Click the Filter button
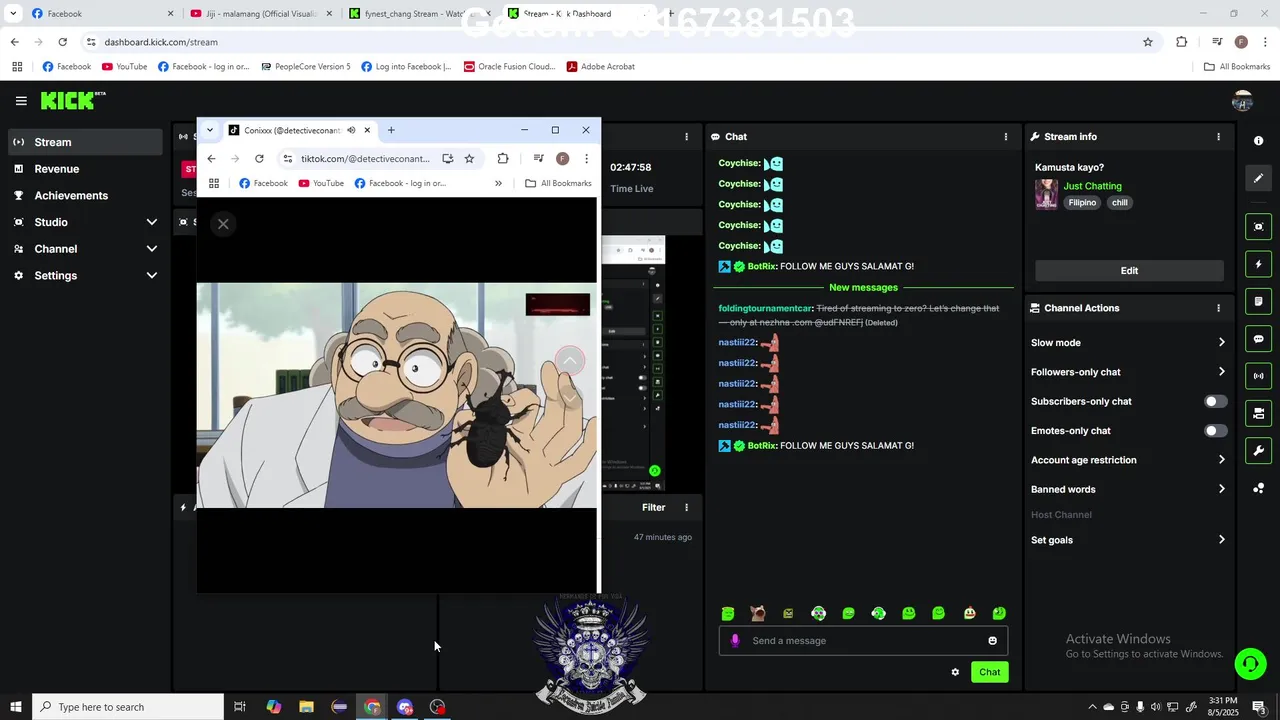Image resolution: width=1280 pixels, height=720 pixels. (653, 508)
